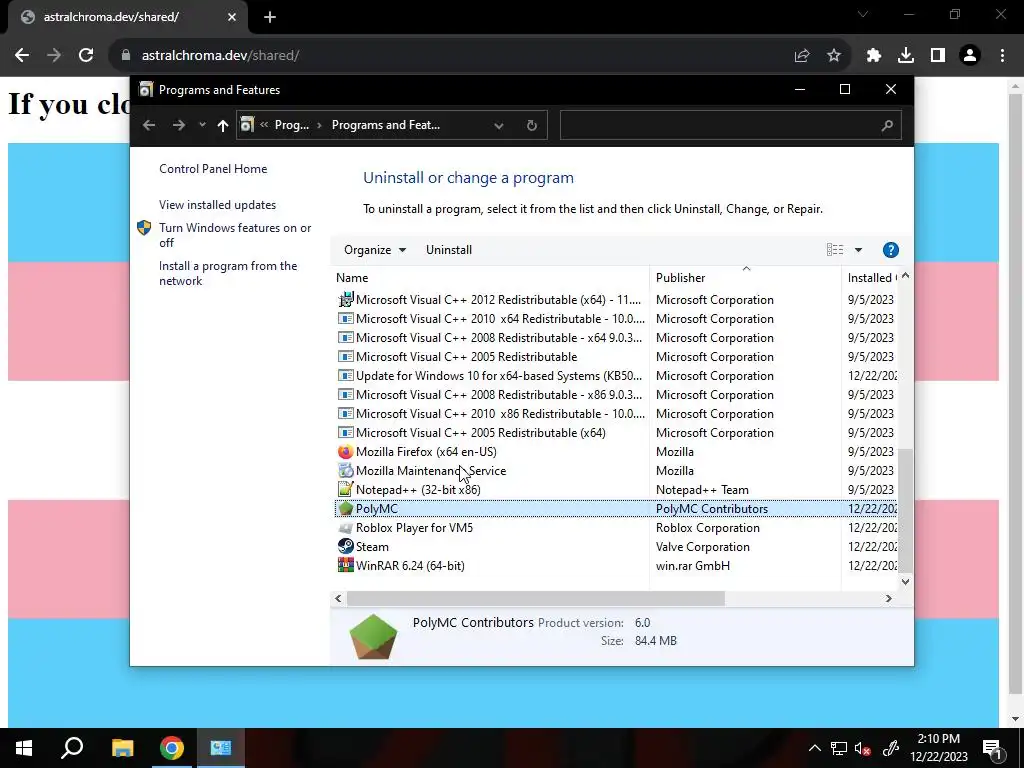
Task: Bookmark this tab with the star icon
Action: (x=834, y=56)
